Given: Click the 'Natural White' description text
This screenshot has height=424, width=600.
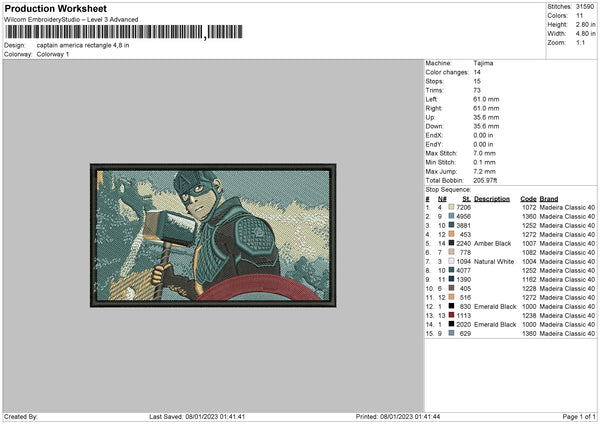Looking at the screenshot, I should (494, 261).
